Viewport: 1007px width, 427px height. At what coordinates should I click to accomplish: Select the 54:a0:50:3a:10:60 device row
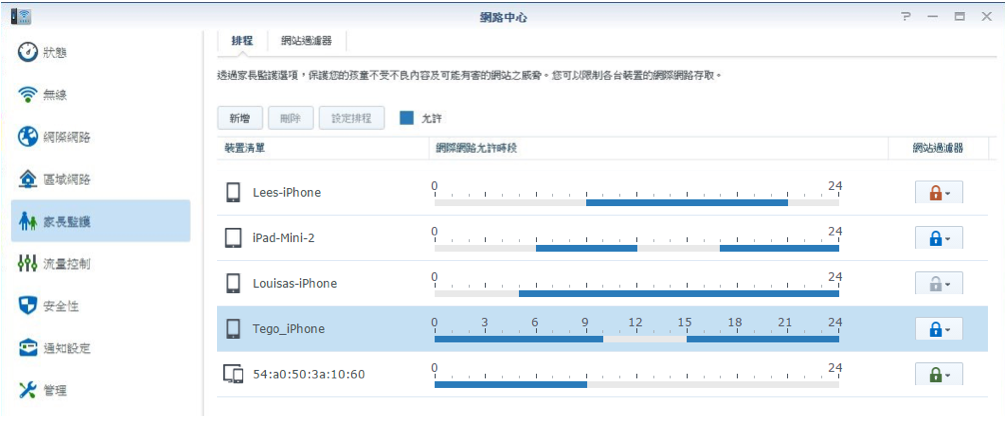click(602, 374)
